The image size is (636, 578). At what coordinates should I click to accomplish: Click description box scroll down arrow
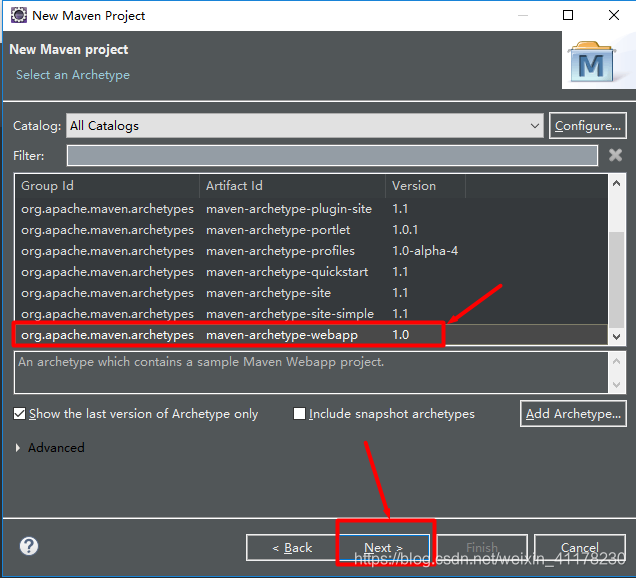(617, 385)
